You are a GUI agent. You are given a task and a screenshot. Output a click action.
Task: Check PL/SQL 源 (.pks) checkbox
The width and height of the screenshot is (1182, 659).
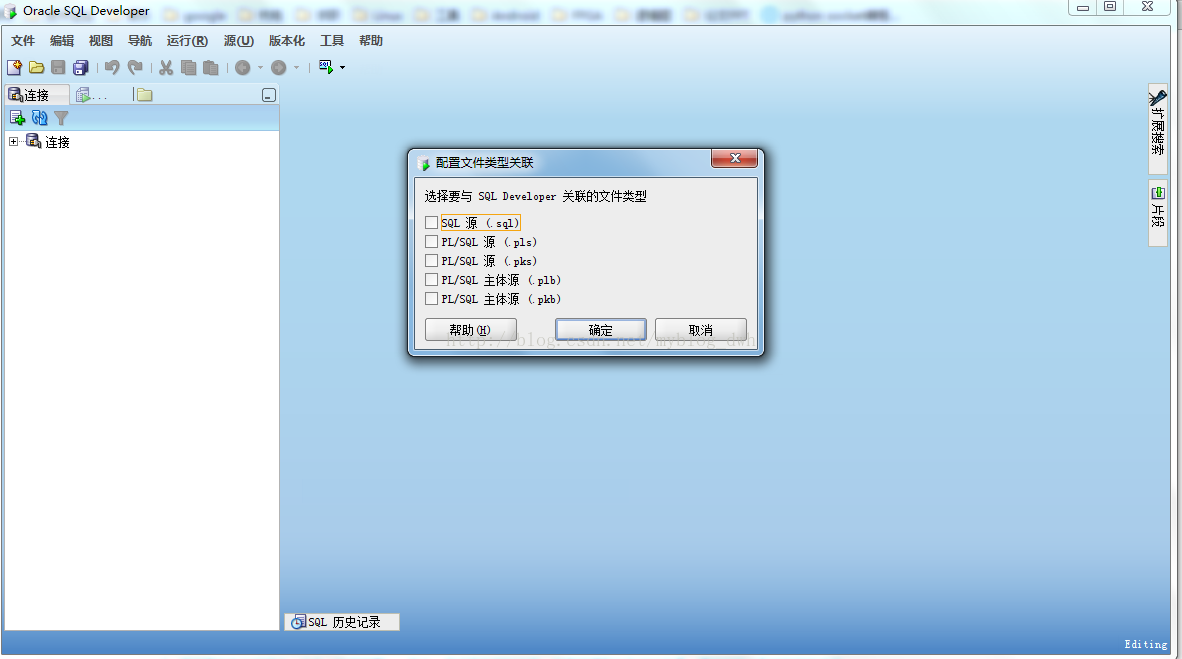(x=431, y=260)
